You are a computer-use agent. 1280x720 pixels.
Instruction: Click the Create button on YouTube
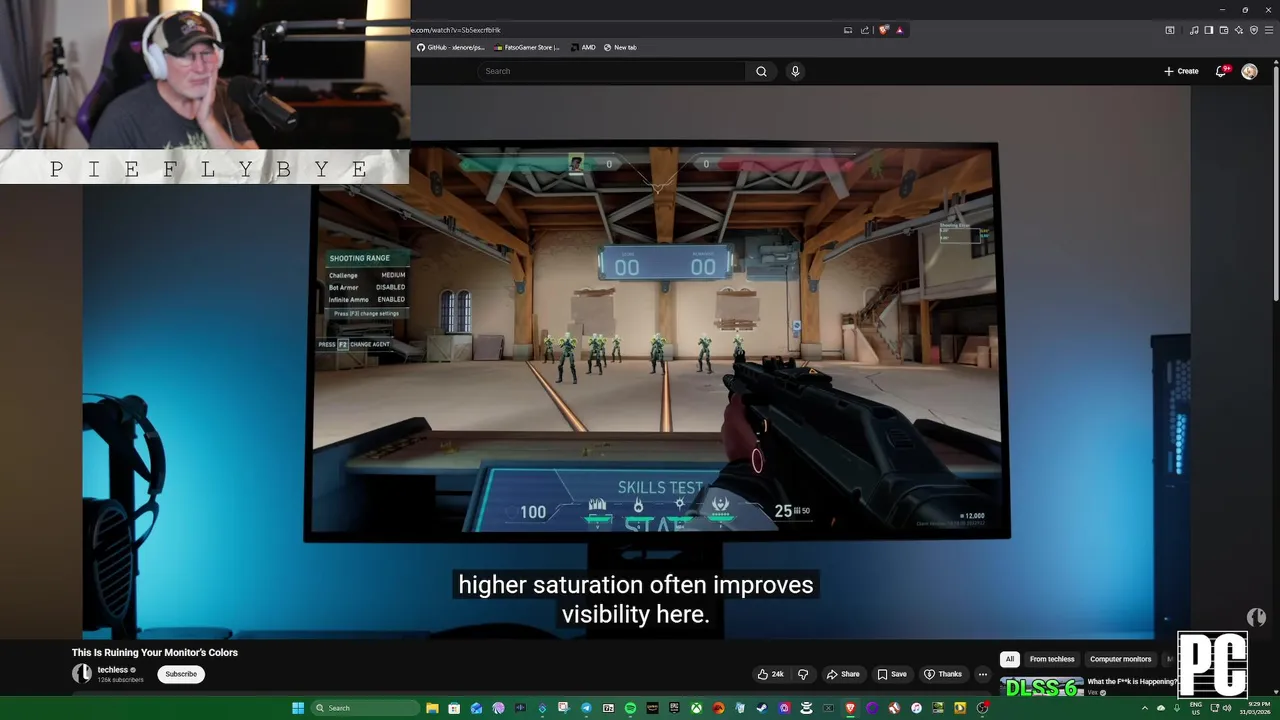click(1181, 71)
